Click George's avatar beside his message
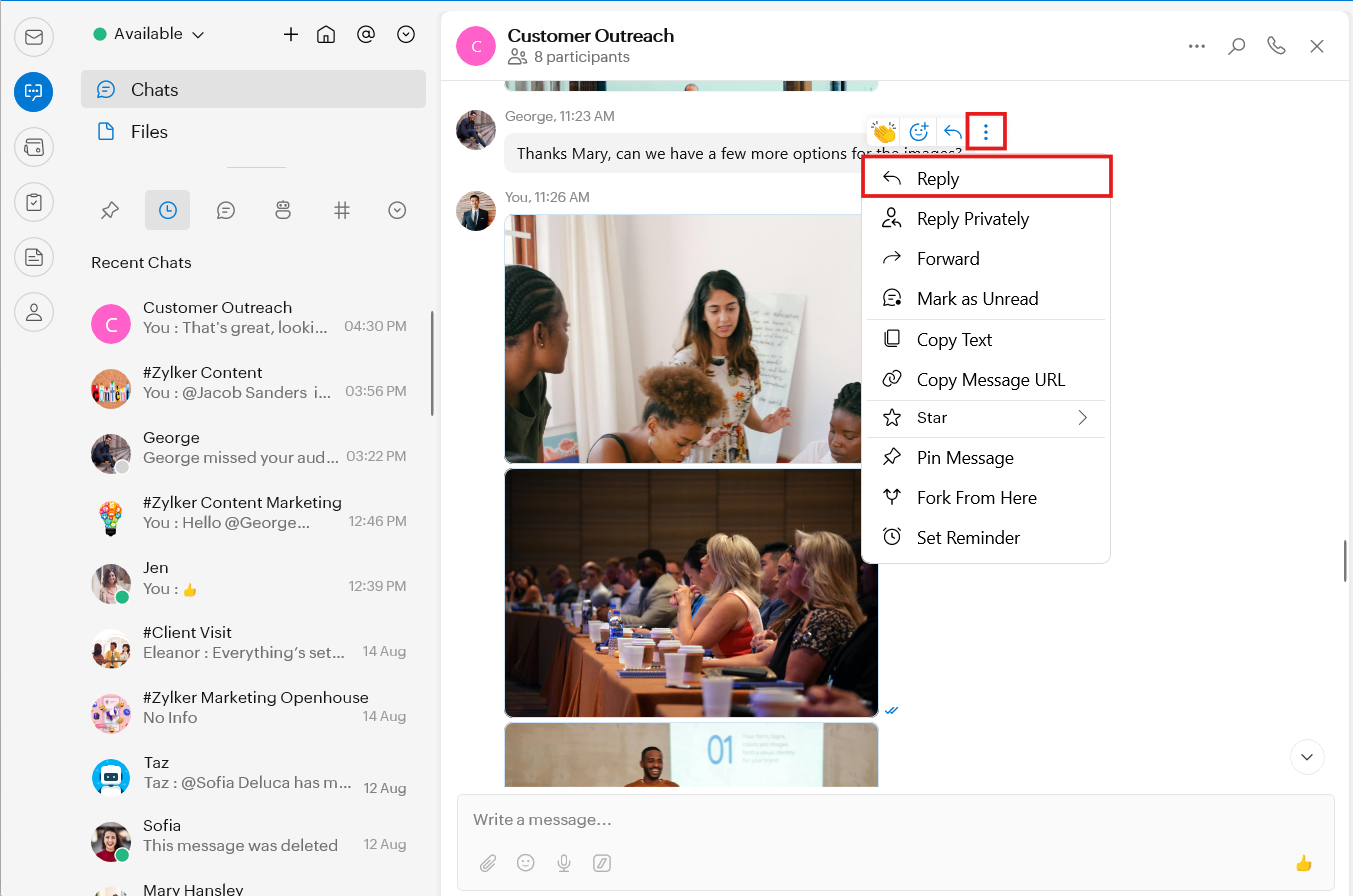The height and width of the screenshot is (896, 1353). pyautogui.click(x=476, y=130)
